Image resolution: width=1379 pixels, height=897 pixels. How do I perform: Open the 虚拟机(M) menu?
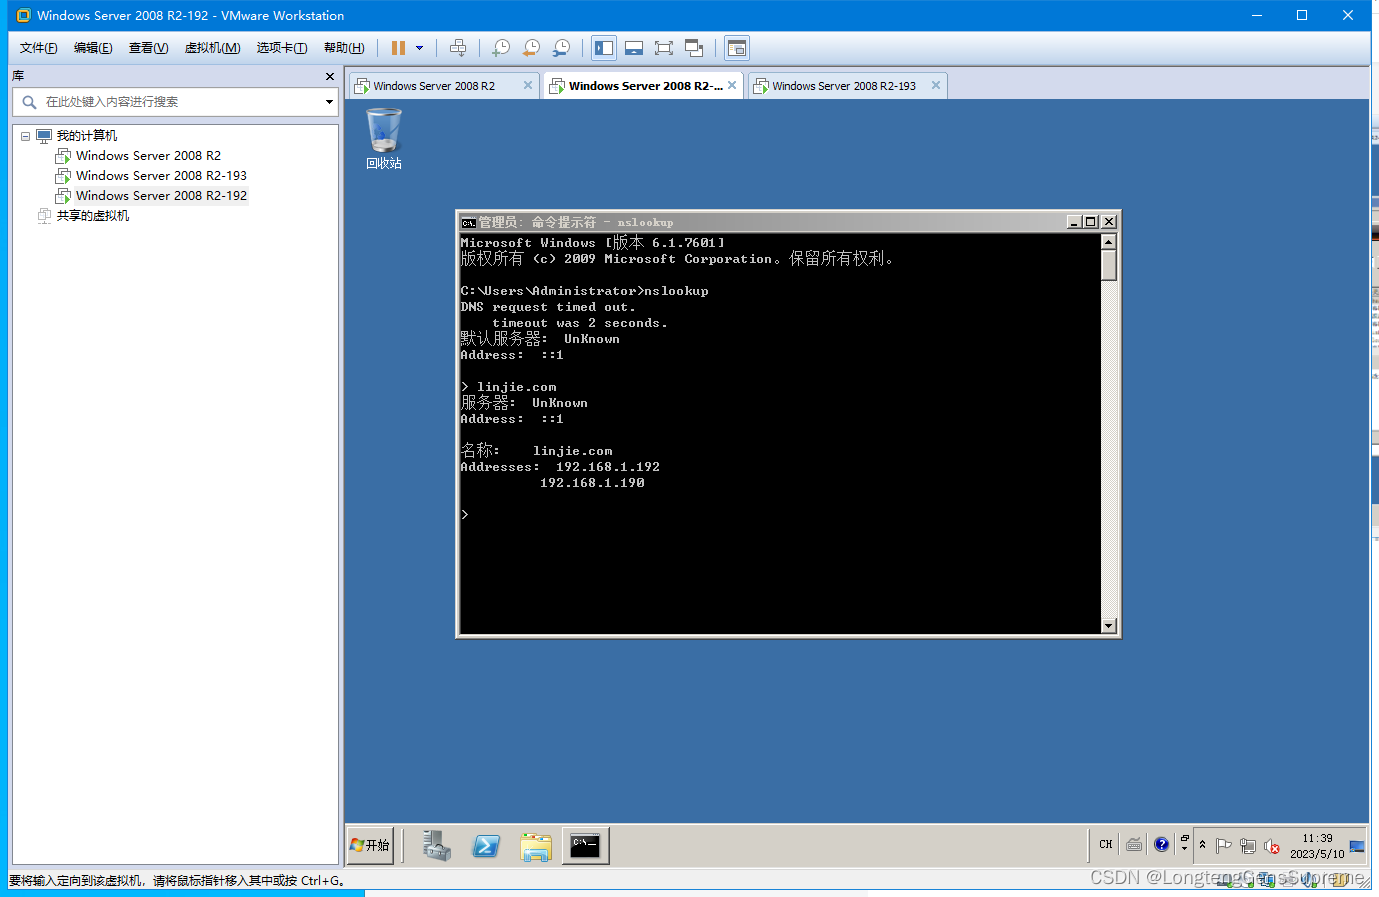[212, 48]
